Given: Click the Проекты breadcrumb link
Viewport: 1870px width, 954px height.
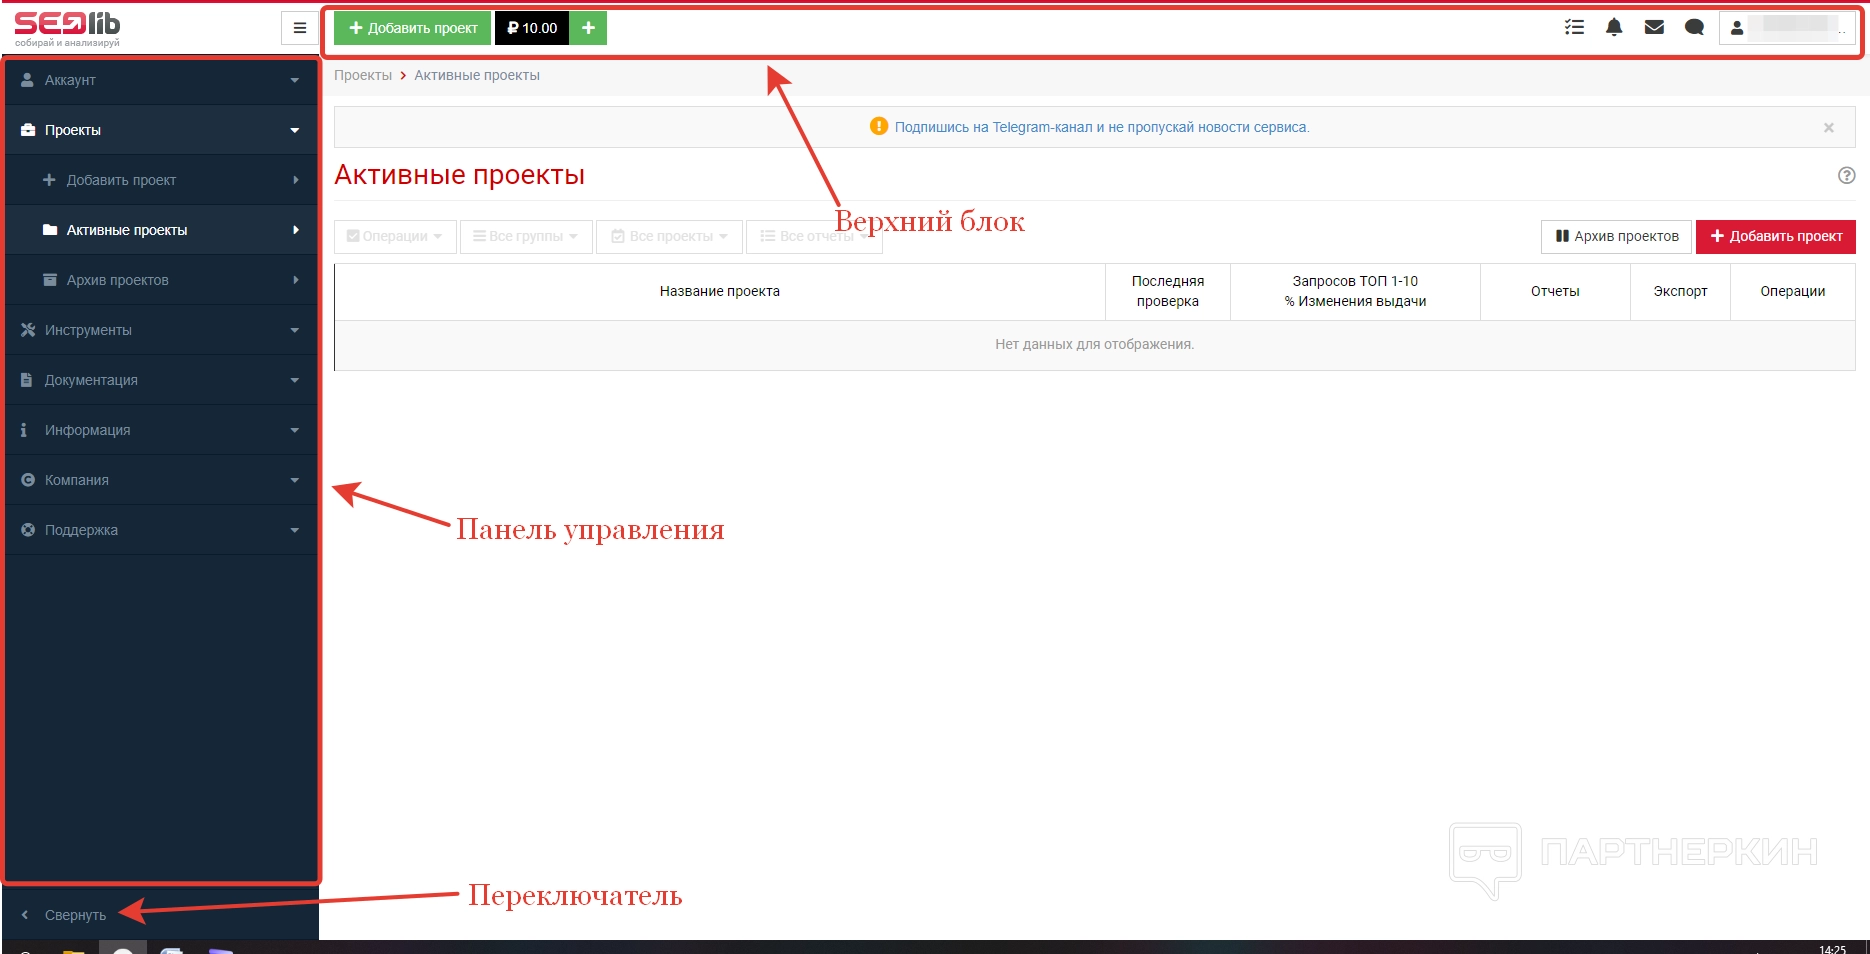Looking at the screenshot, I should [363, 76].
